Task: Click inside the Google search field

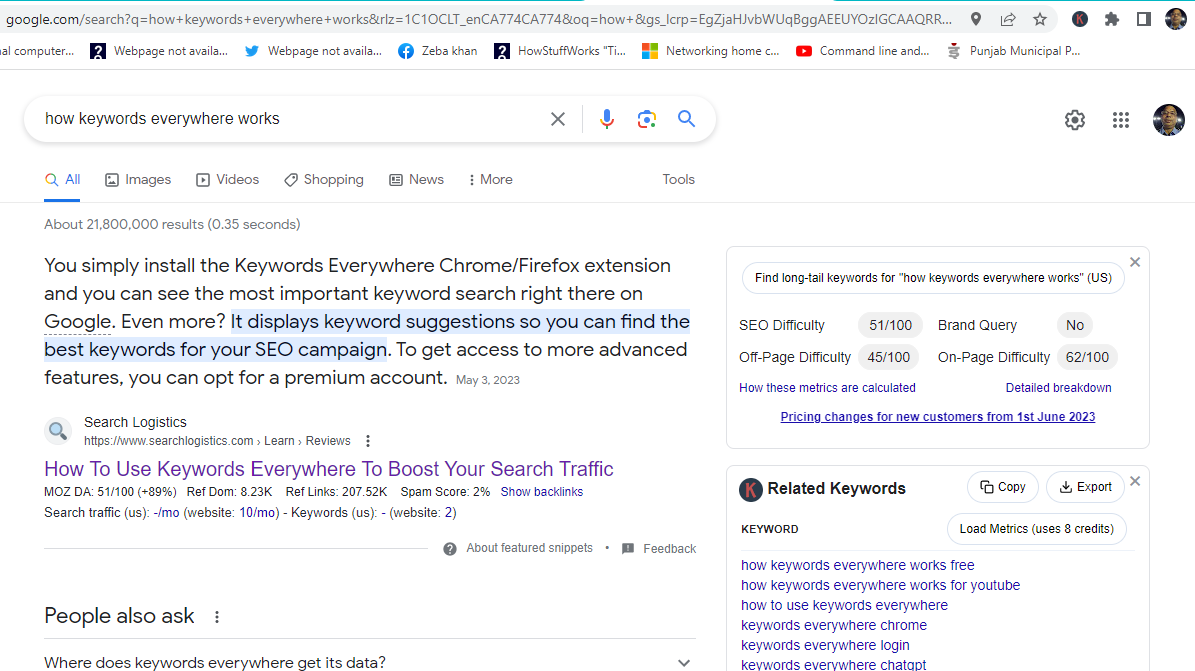Action: coord(290,119)
